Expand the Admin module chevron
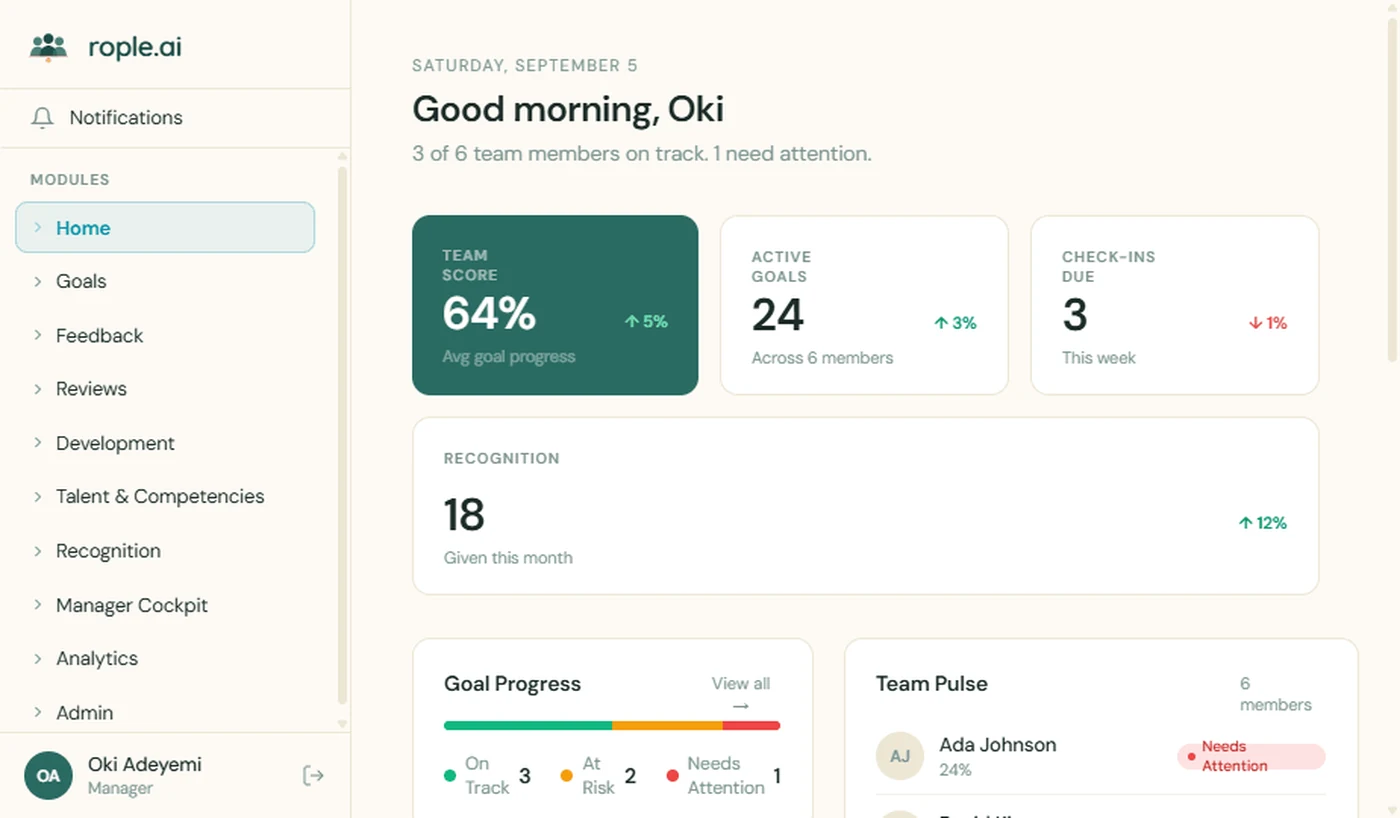The width and height of the screenshot is (1400, 818). click(x=38, y=713)
